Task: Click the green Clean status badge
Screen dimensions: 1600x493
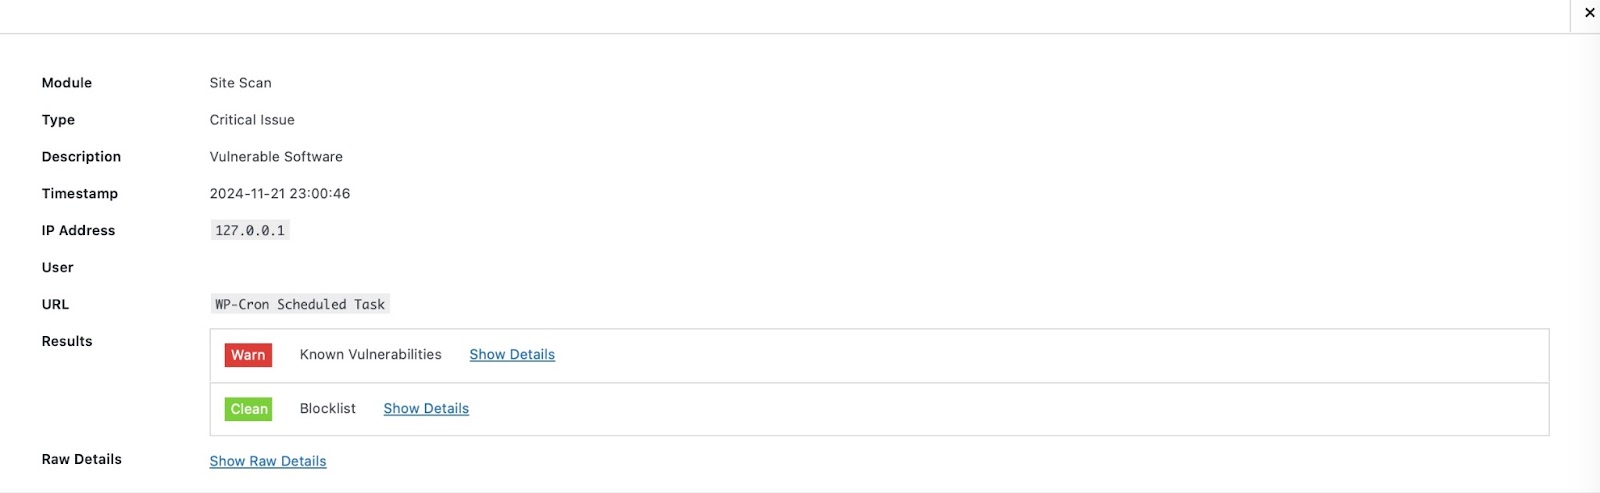Action: point(248,409)
